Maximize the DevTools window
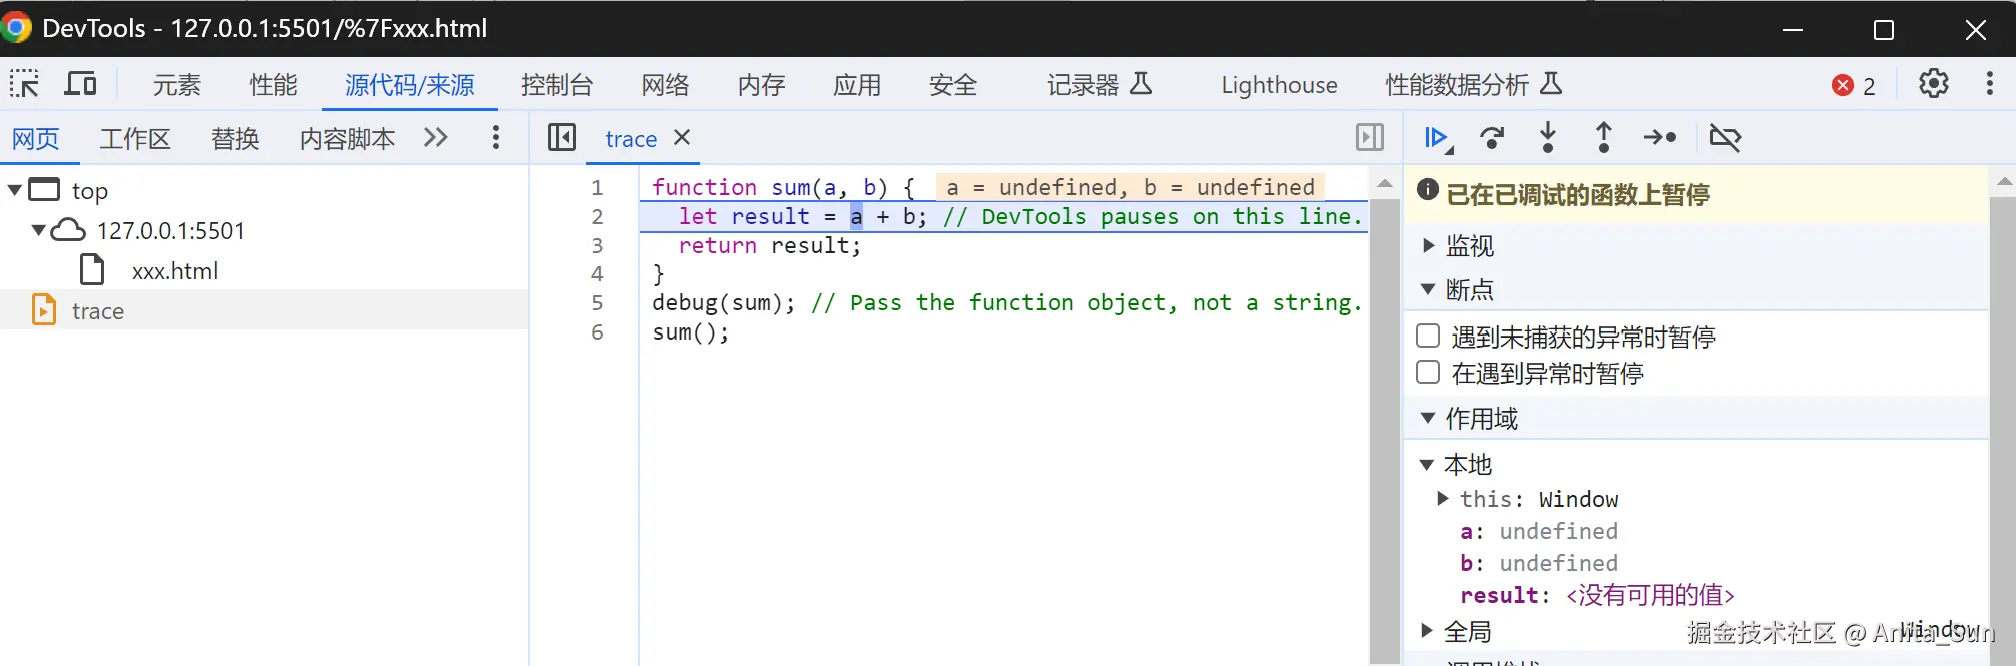 pos(1884,29)
